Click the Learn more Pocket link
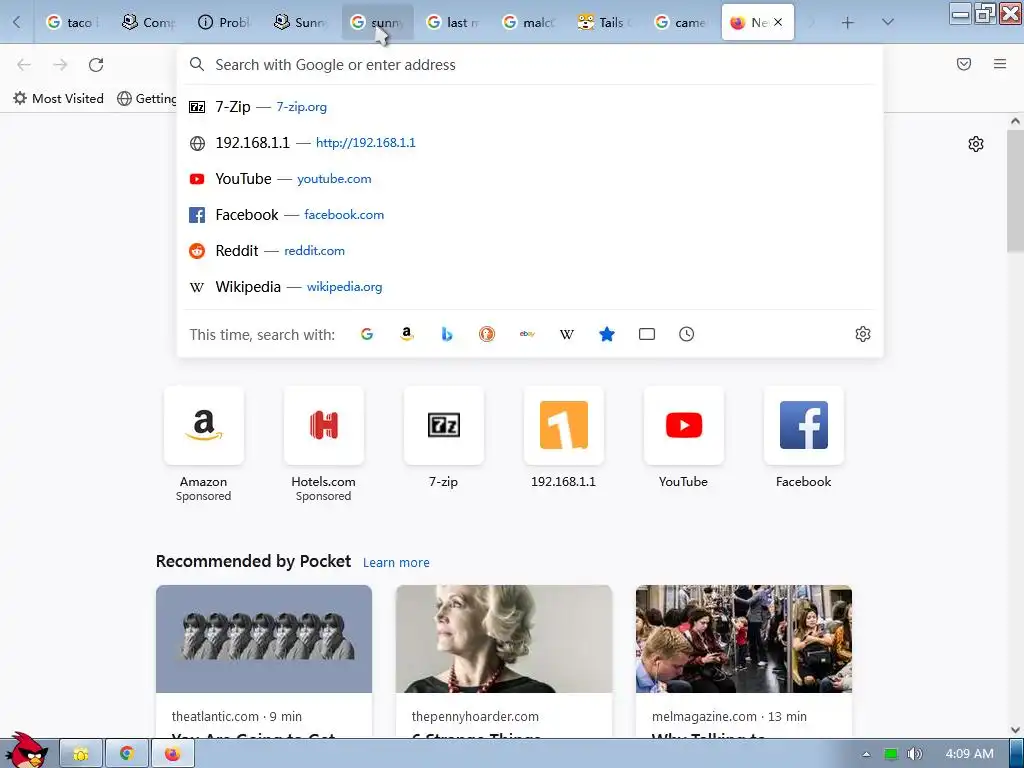Viewport: 1024px width, 768px height. [x=396, y=562]
